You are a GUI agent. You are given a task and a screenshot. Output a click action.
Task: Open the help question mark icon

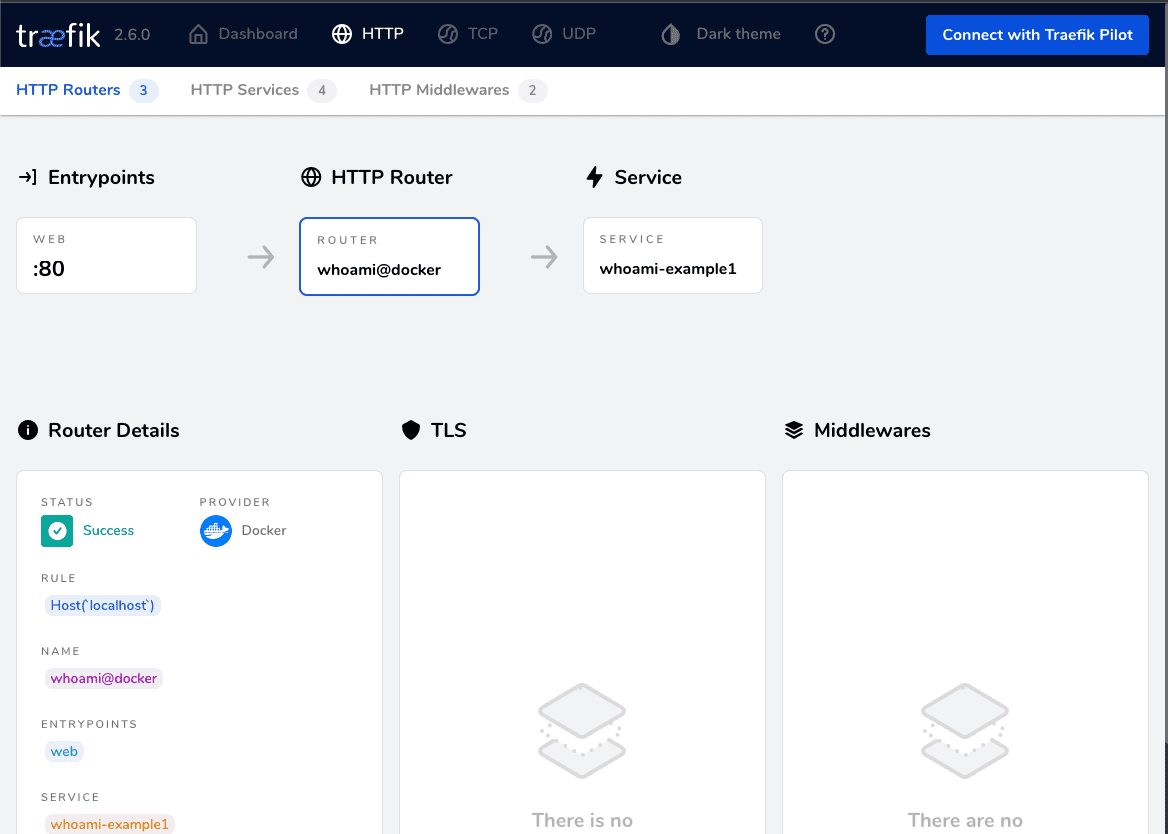pos(824,34)
